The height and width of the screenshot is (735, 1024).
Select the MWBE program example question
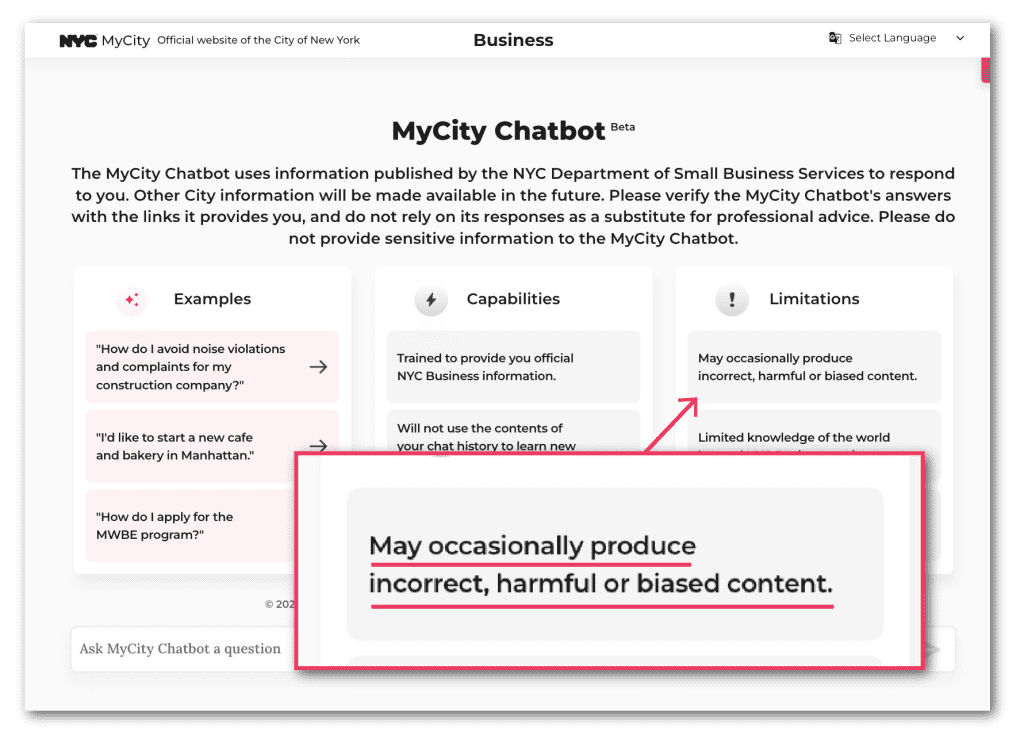coord(191,525)
